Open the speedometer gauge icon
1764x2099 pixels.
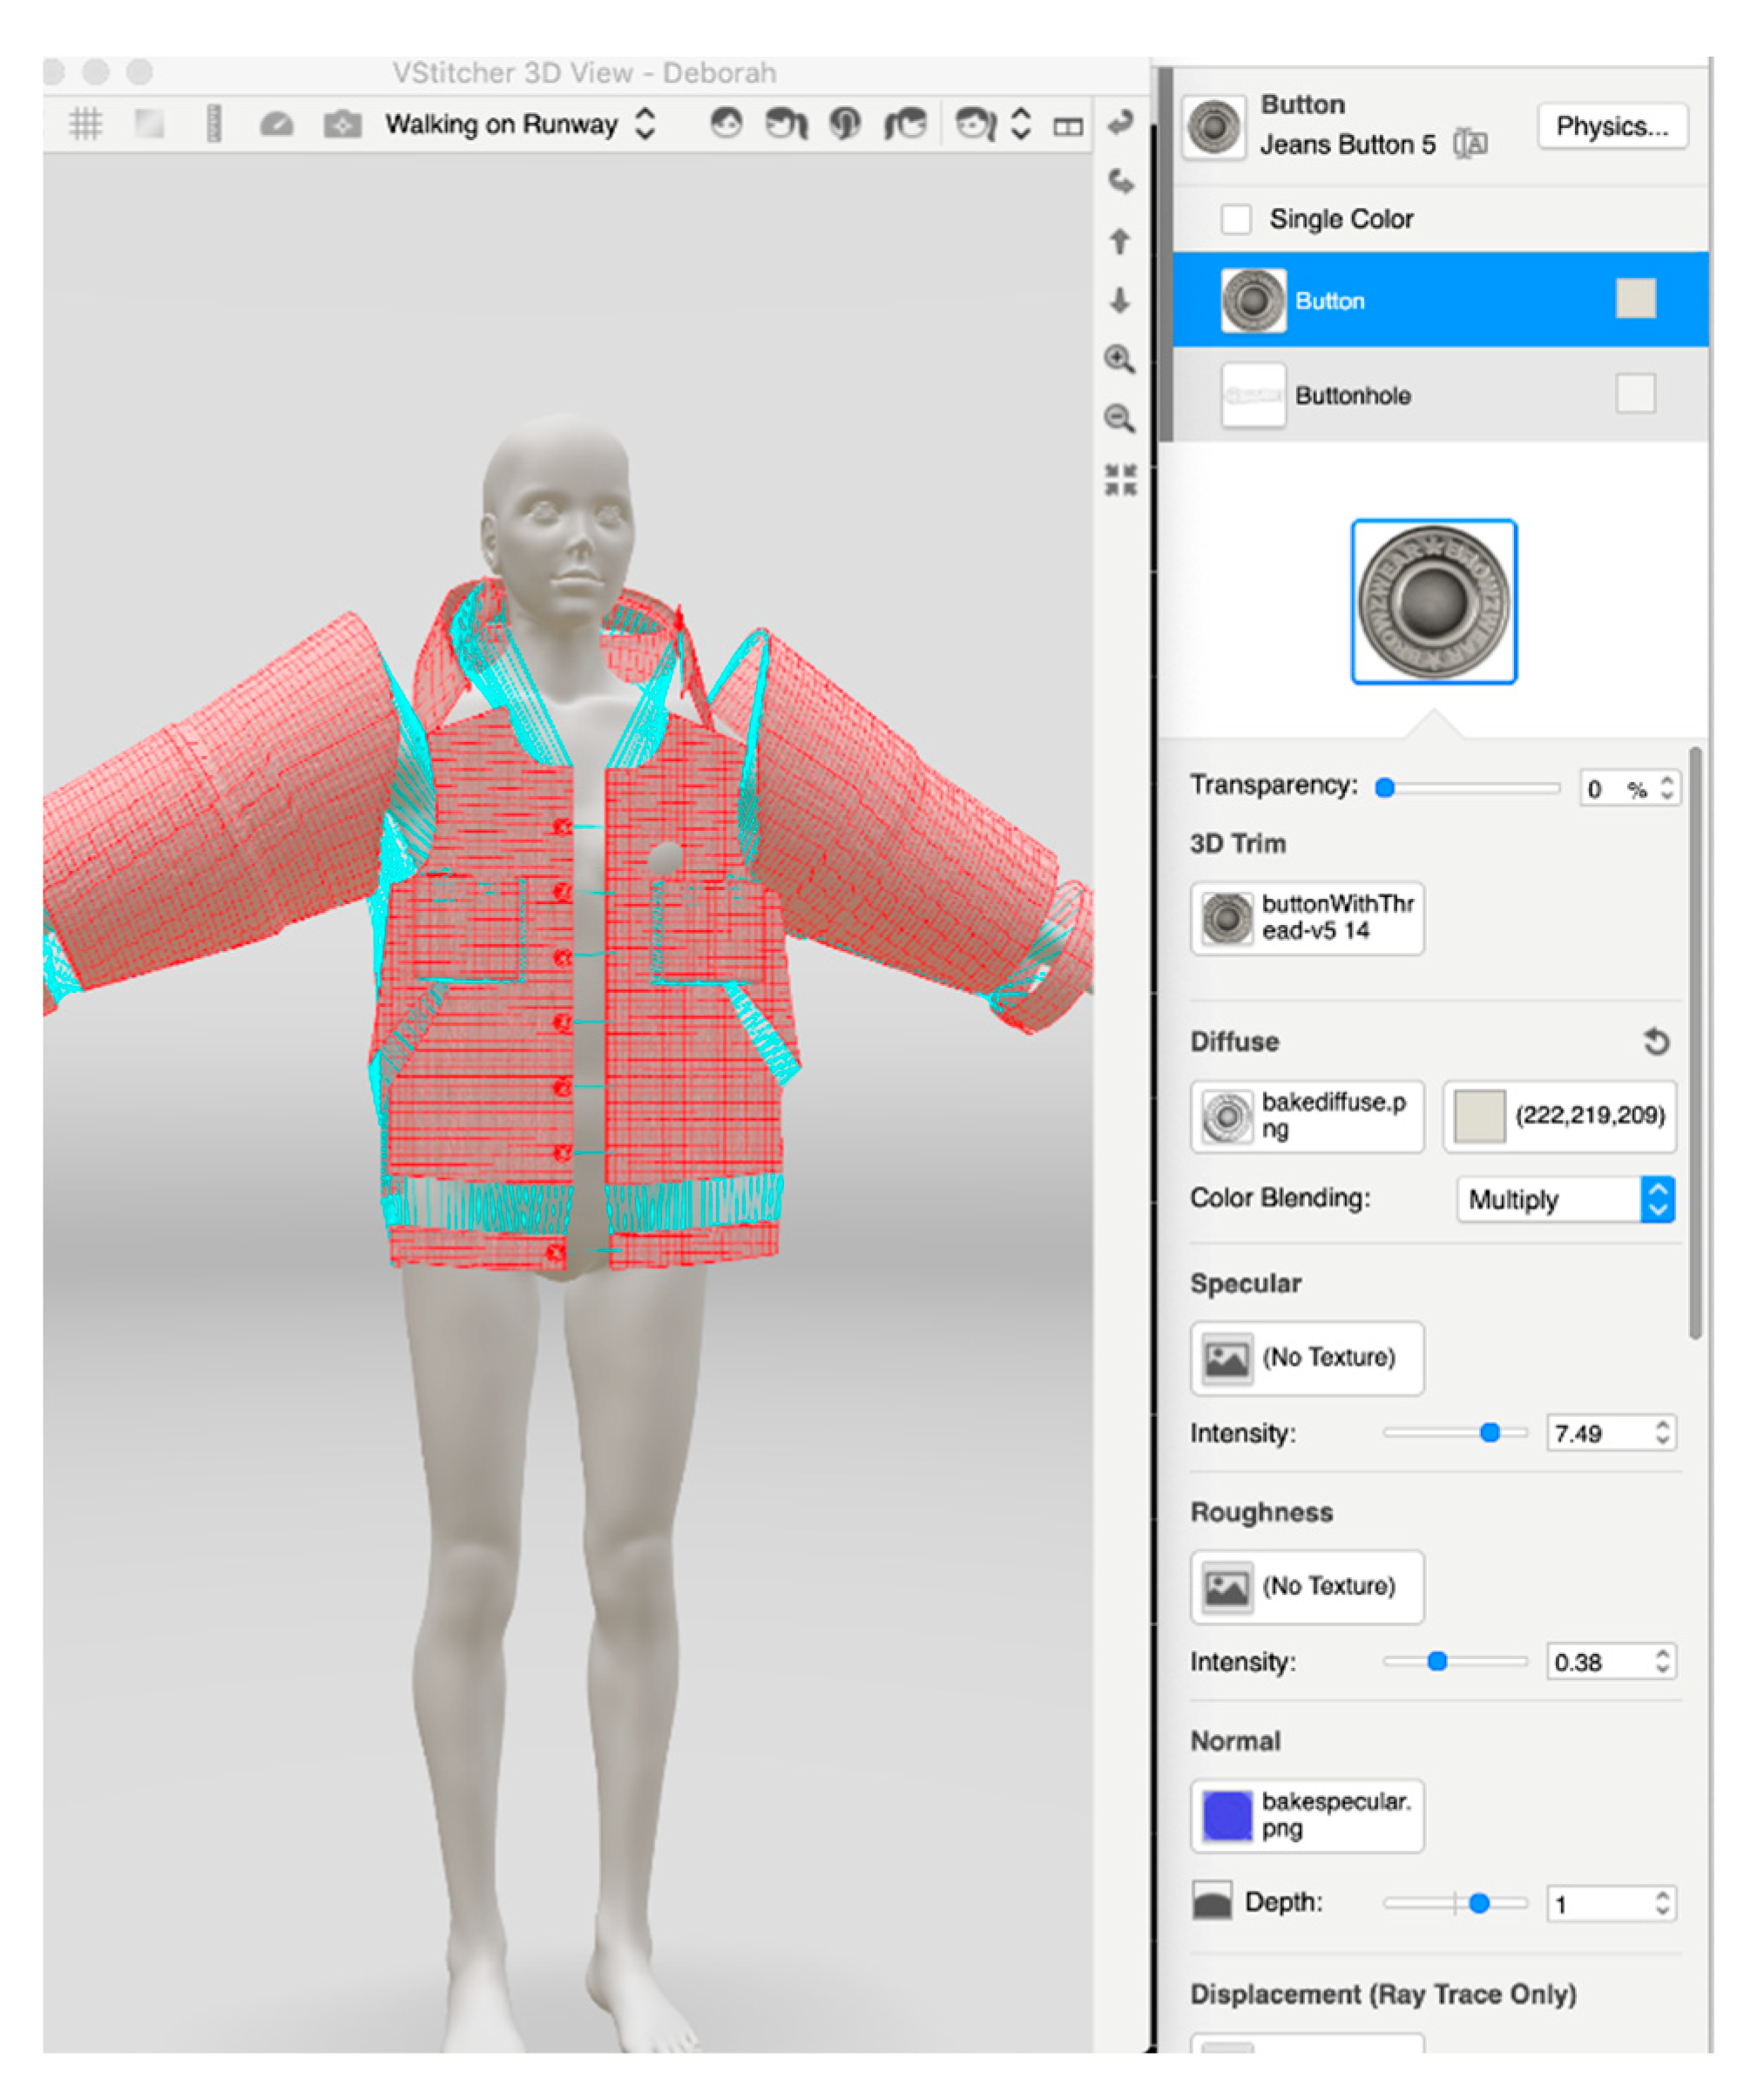point(277,124)
